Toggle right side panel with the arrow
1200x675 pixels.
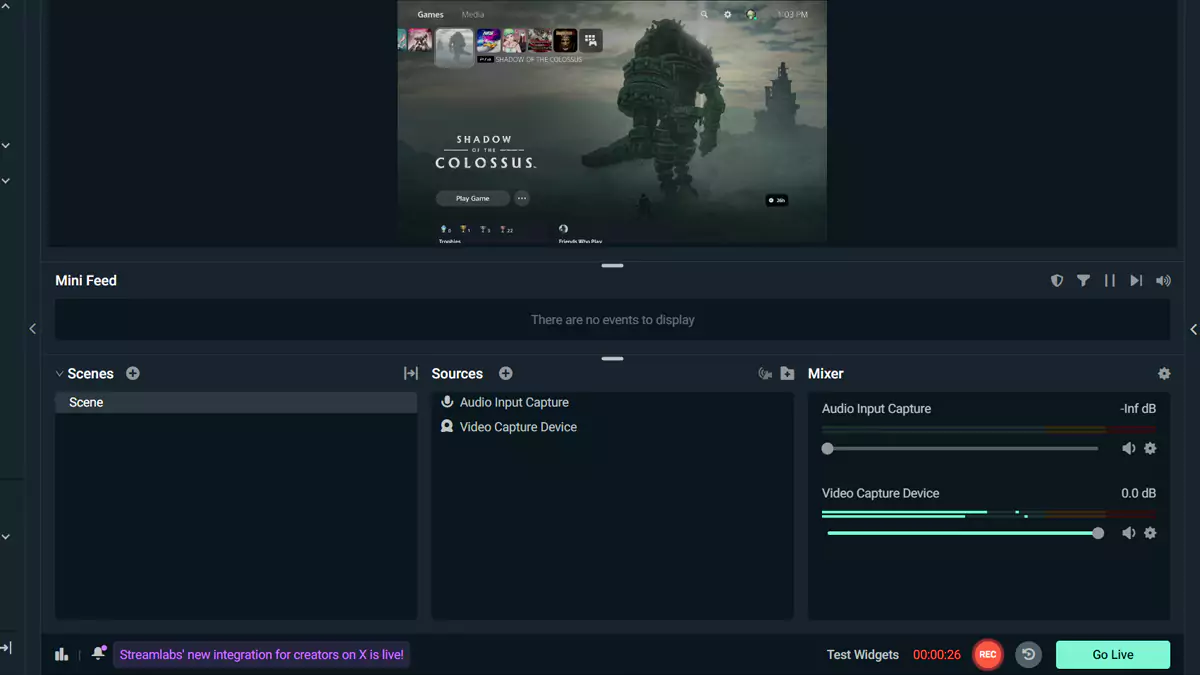[1194, 329]
